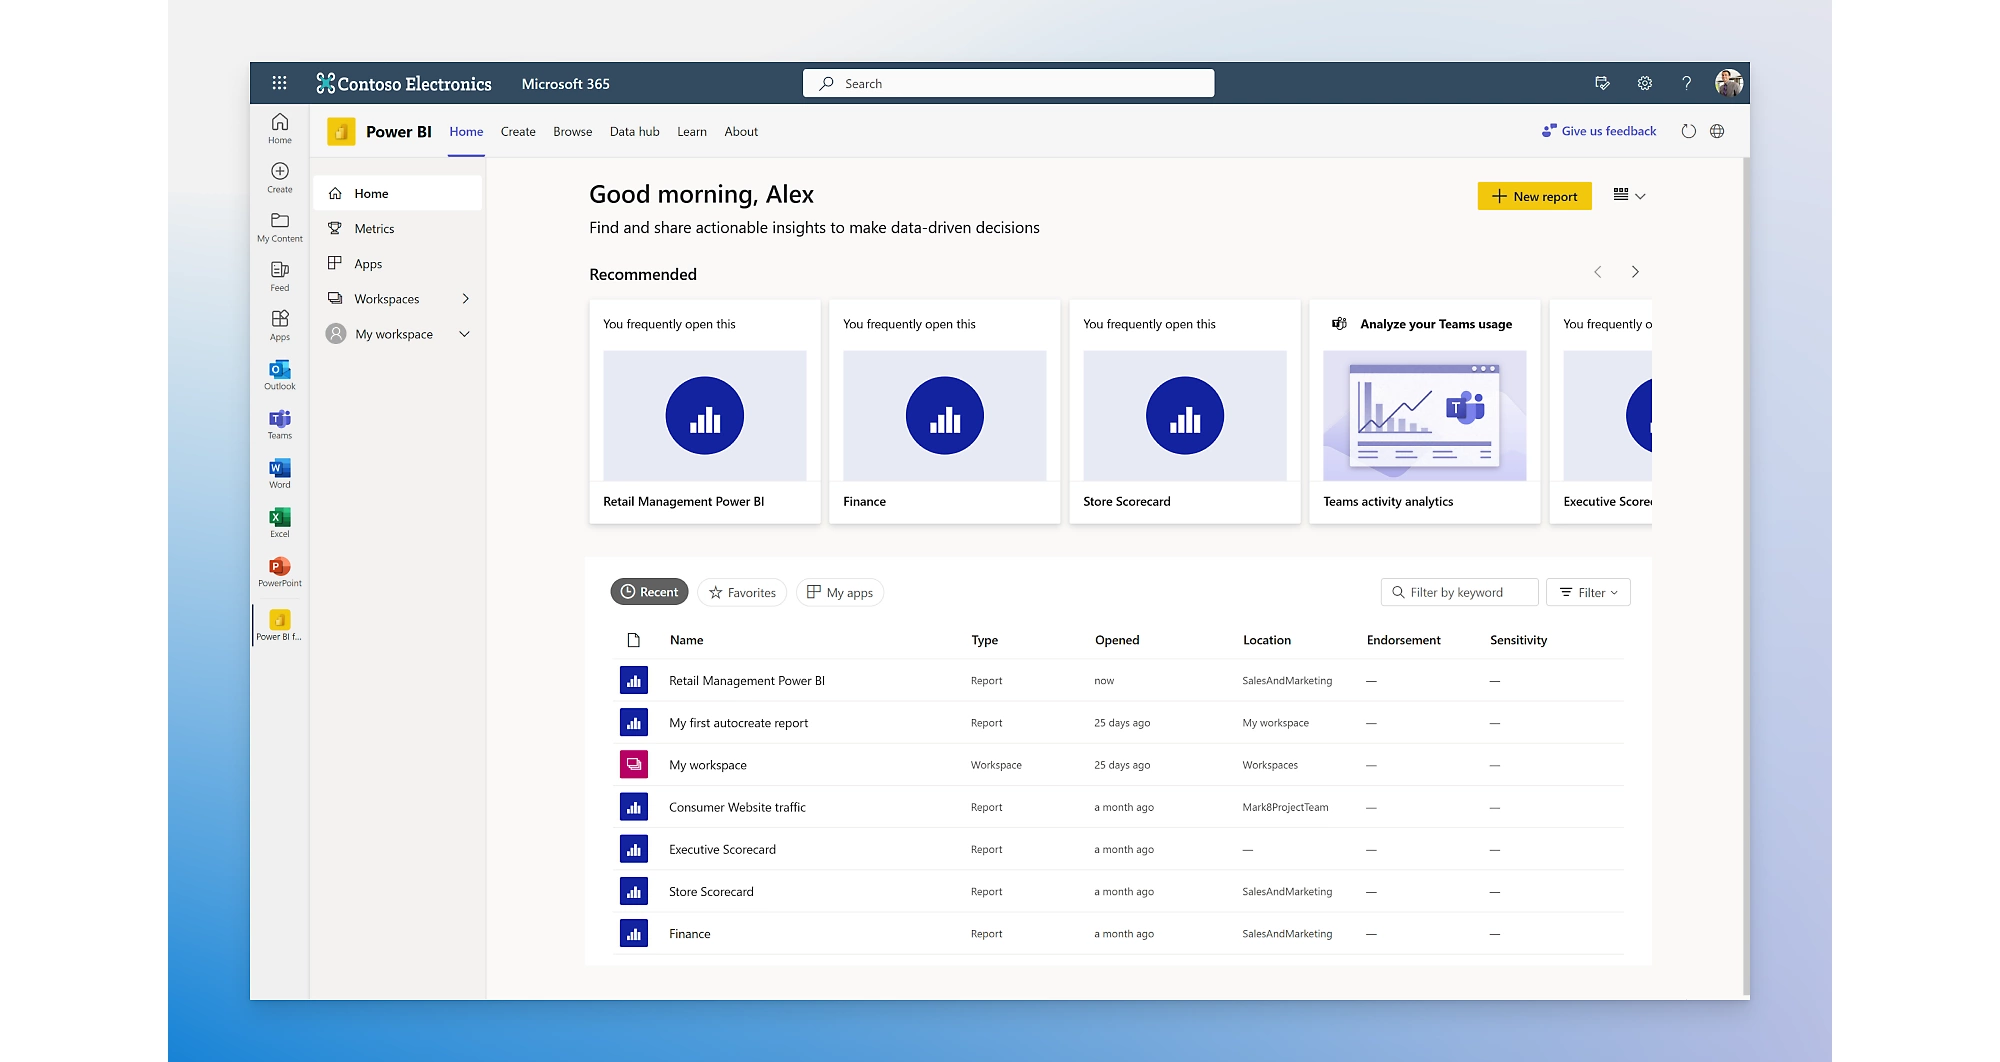Open Create in the left app rail
2000x1062 pixels.
pyautogui.click(x=280, y=177)
